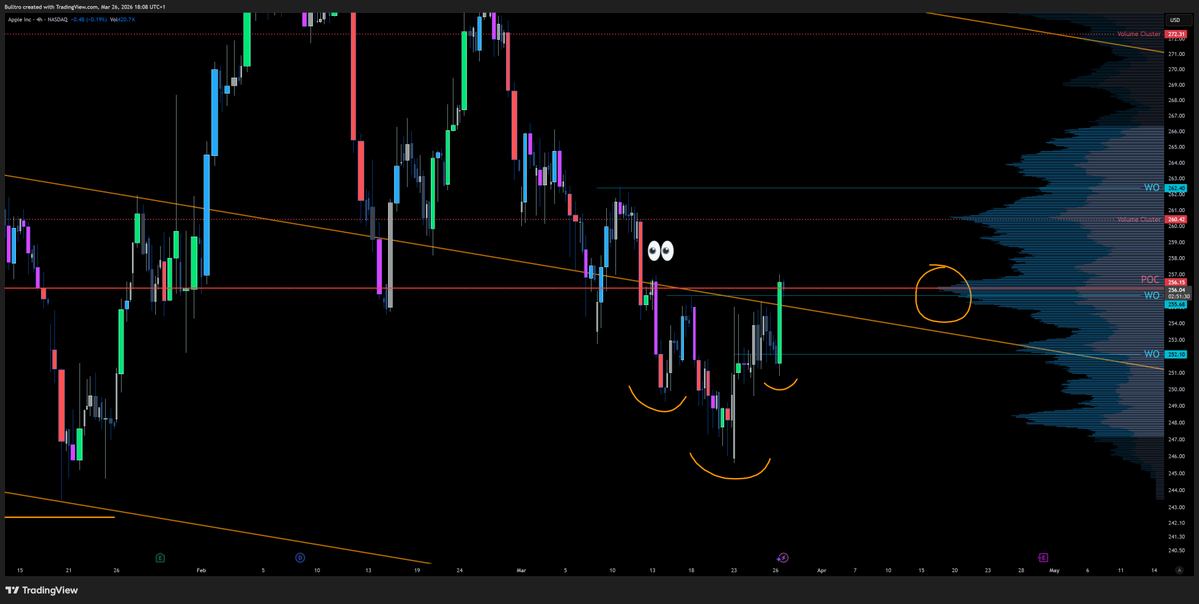Click the 262.40 WO price label
The width and height of the screenshot is (1199, 604).
[x=1175, y=187]
